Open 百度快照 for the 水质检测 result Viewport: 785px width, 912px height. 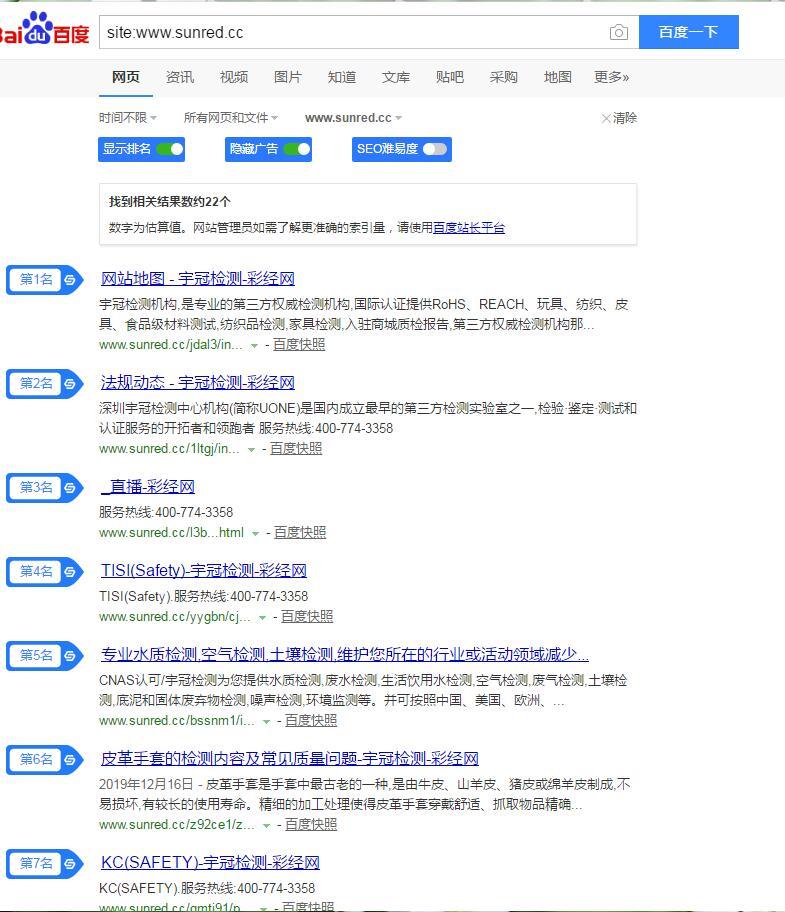click(x=311, y=721)
